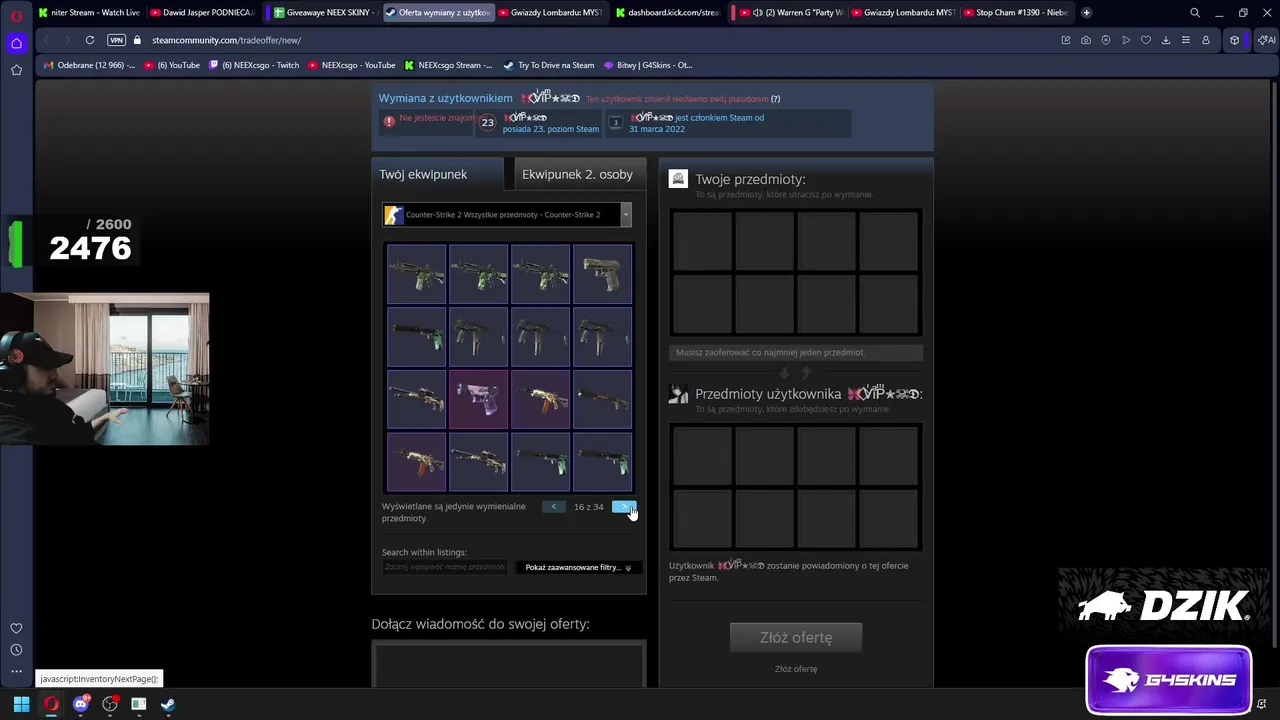The height and width of the screenshot is (720, 1280).
Task: Open the Opera AI sidebar button
Action: click(1267, 40)
